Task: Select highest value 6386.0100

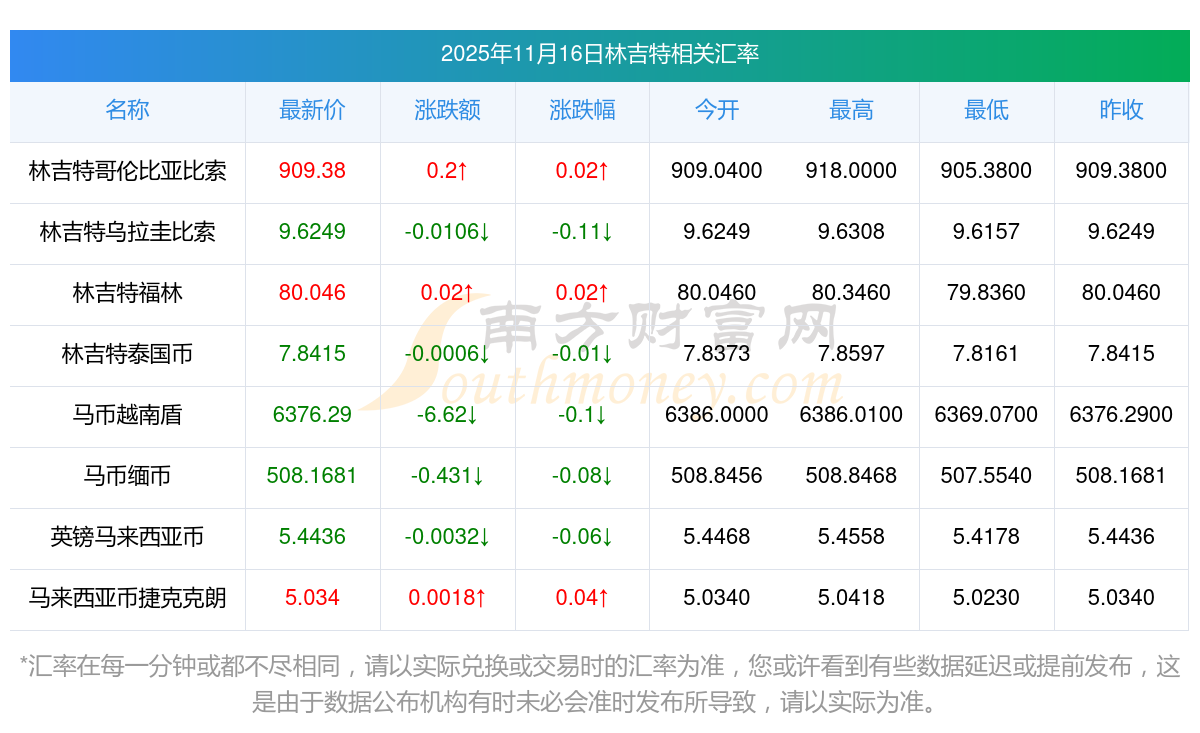Action: [x=851, y=415]
